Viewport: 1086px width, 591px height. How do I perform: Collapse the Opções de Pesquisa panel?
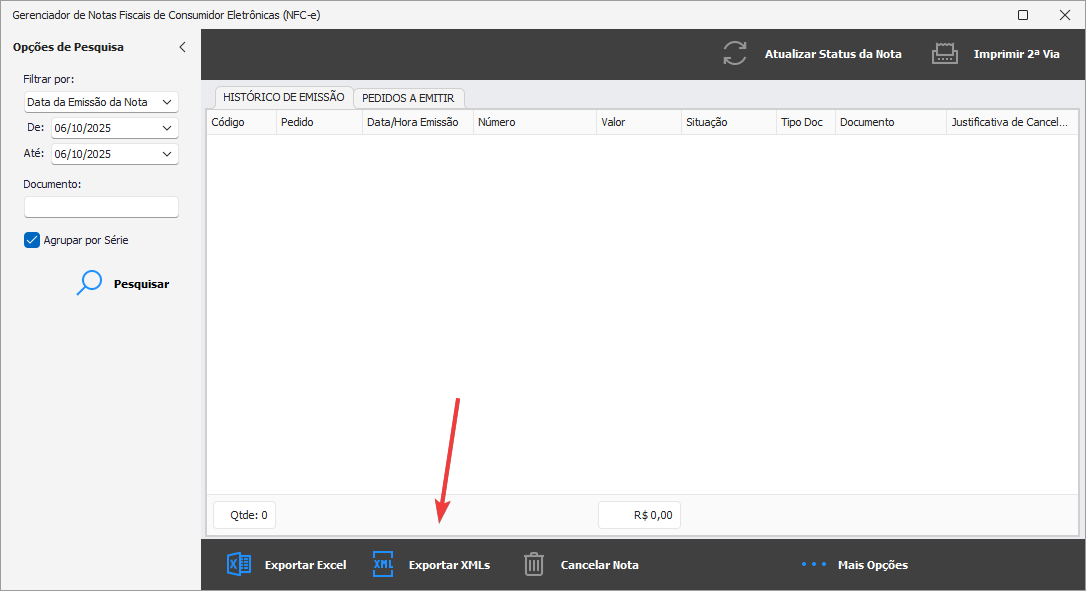(x=182, y=47)
